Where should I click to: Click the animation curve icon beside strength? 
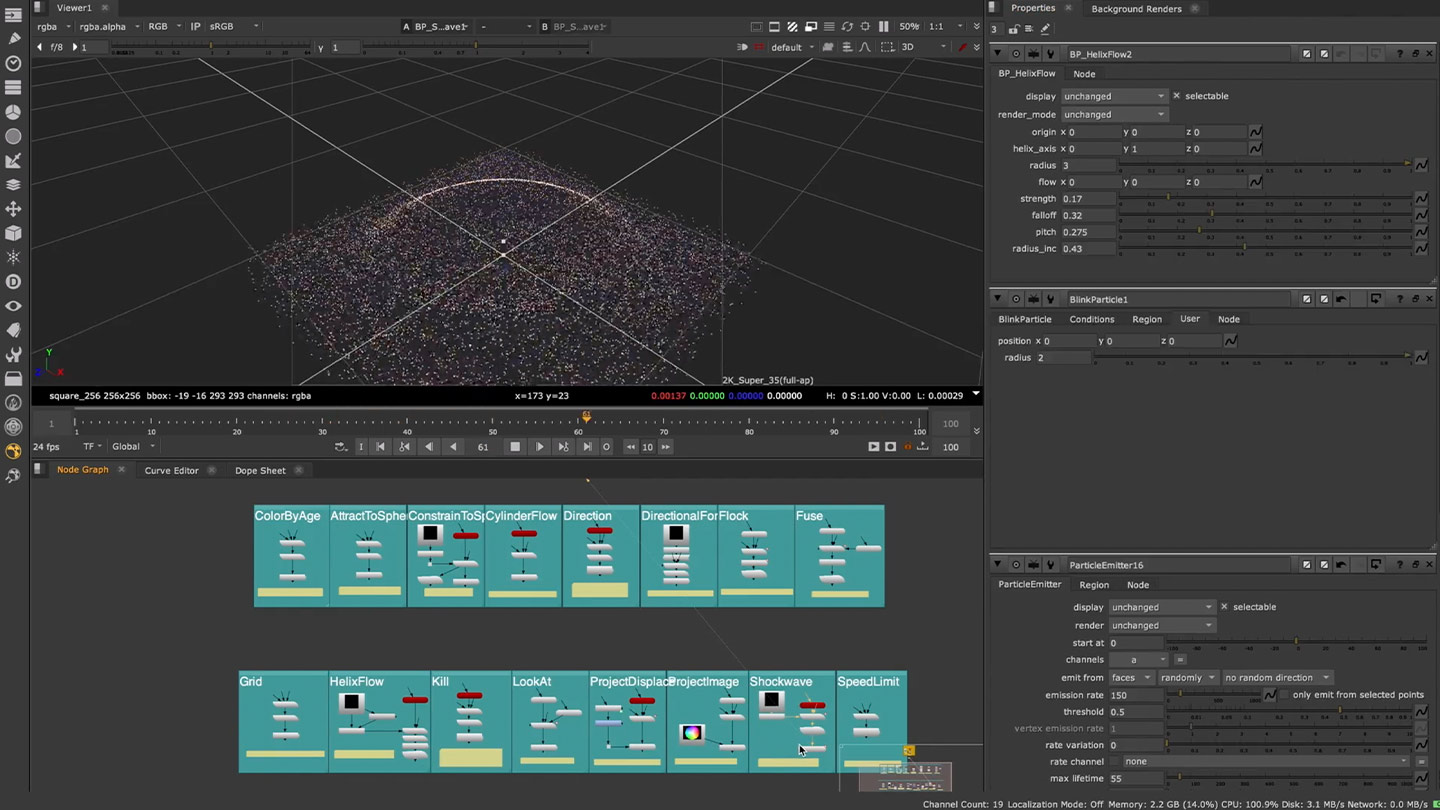coord(1421,199)
